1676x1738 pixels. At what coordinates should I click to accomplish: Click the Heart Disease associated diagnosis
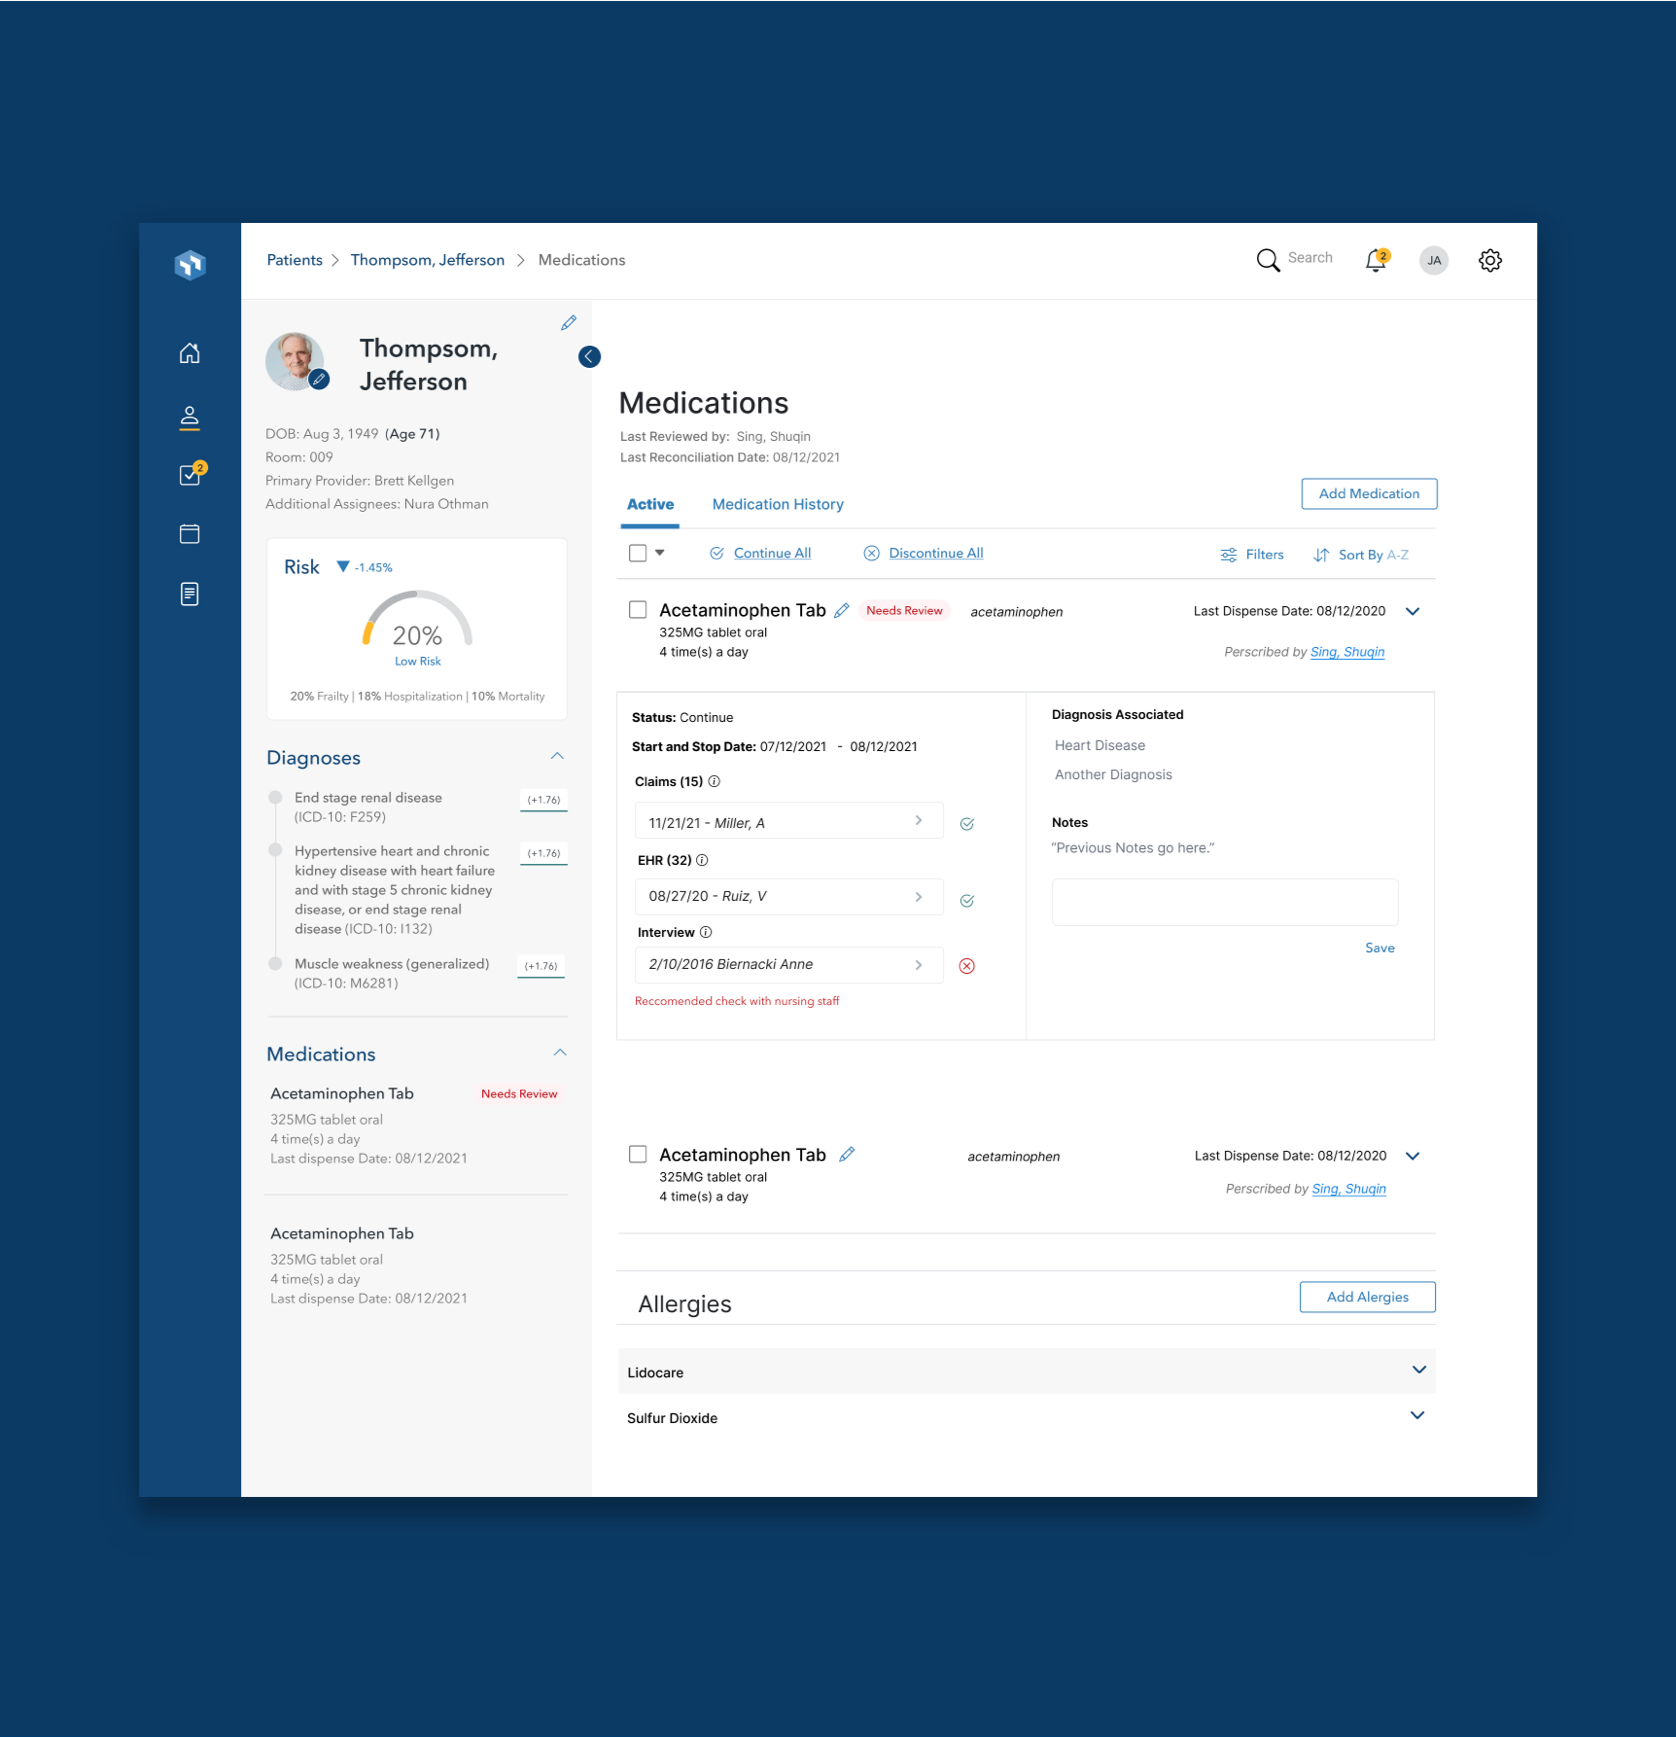coord(1099,746)
